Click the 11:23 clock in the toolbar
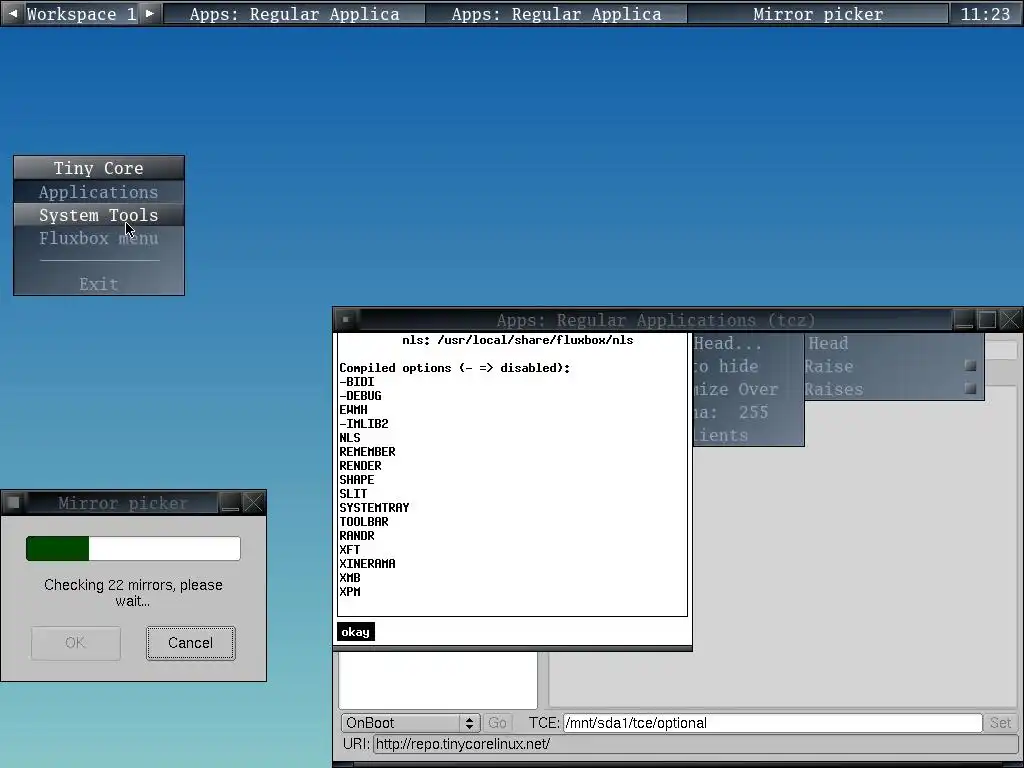This screenshot has height=768, width=1024. click(985, 14)
